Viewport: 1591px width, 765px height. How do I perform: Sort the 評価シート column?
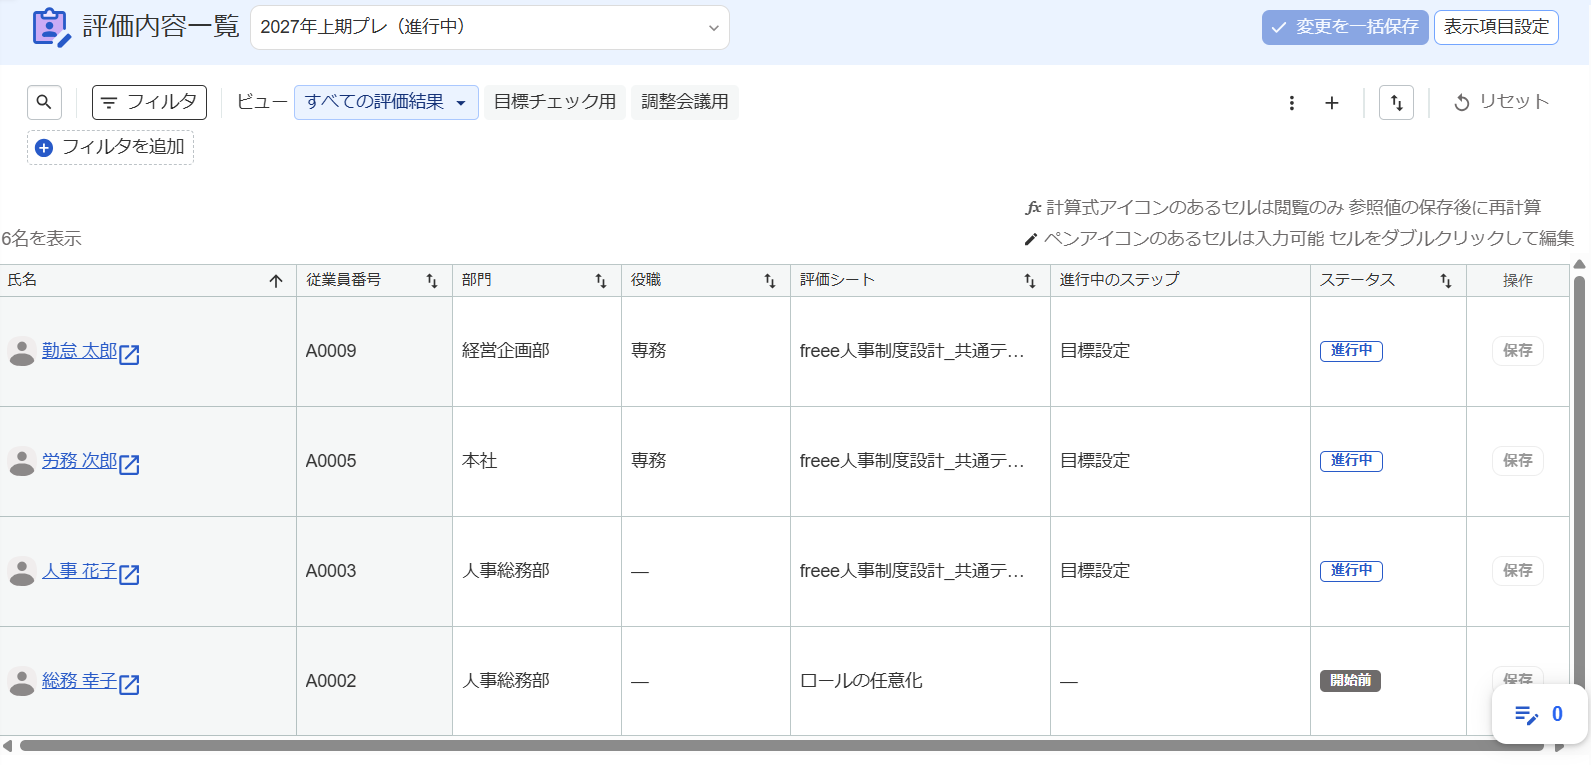point(1030,281)
